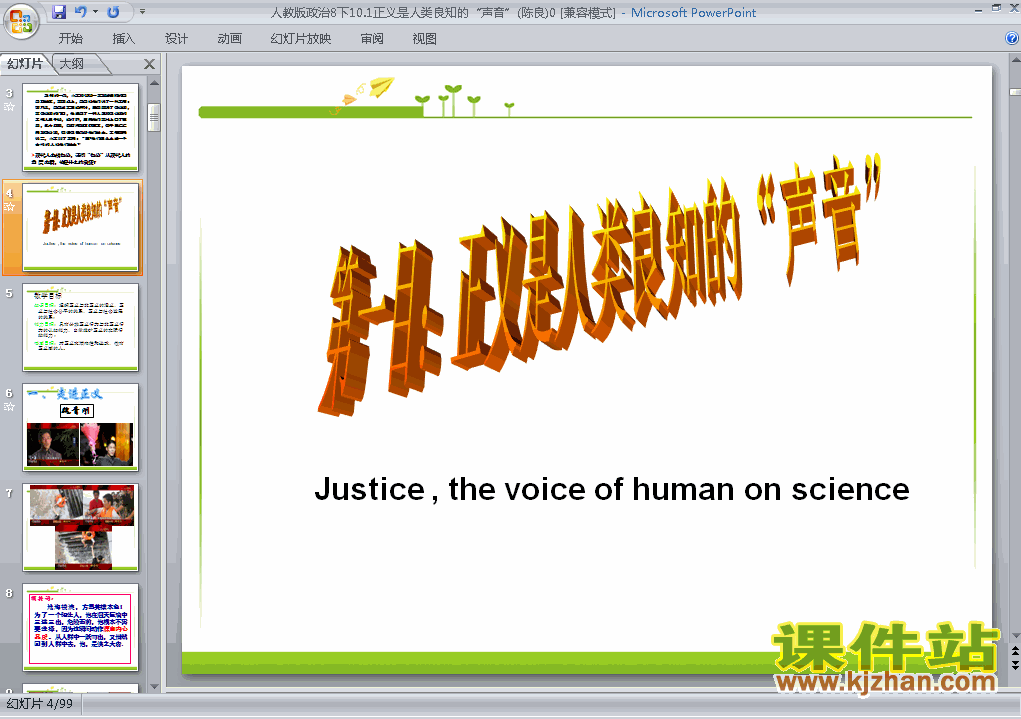
Task: Expand the undo history dropdown arrow
Action: 95,12
